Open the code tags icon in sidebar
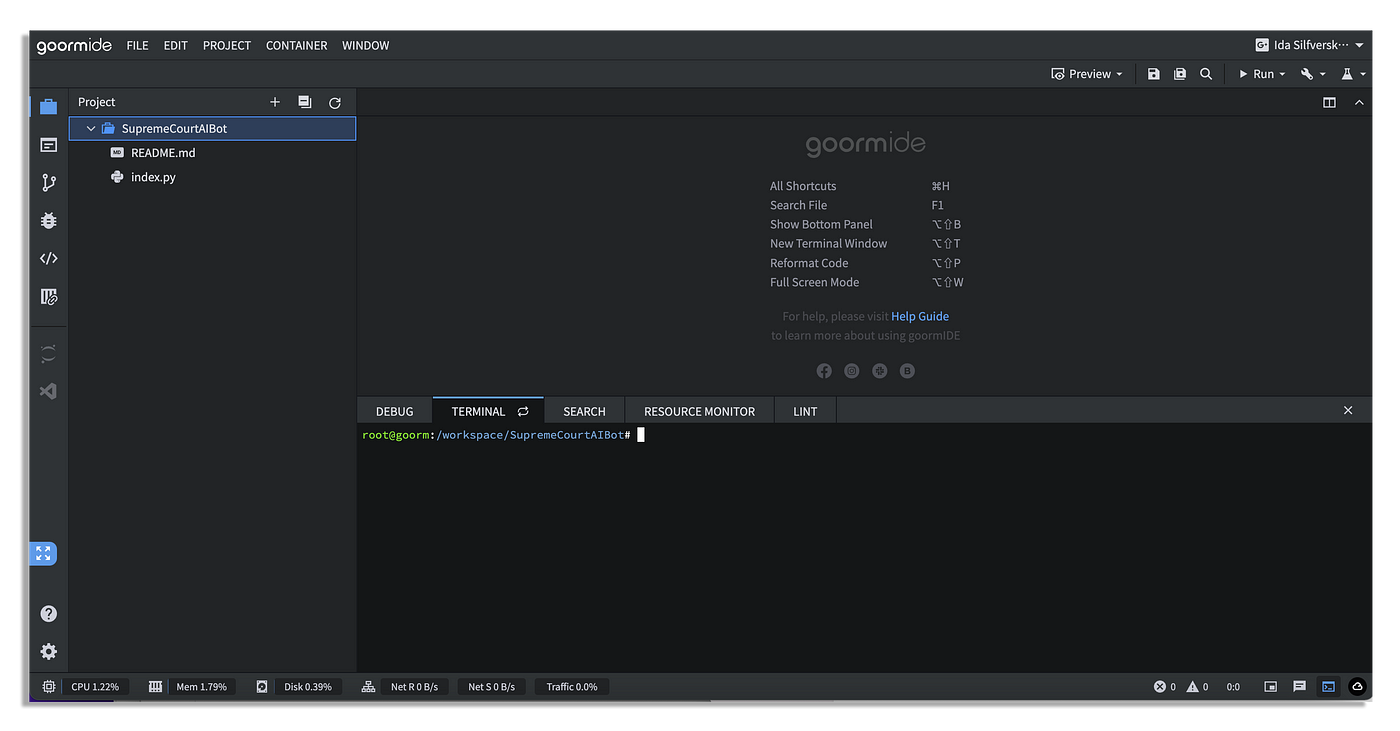 (x=48, y=258)
